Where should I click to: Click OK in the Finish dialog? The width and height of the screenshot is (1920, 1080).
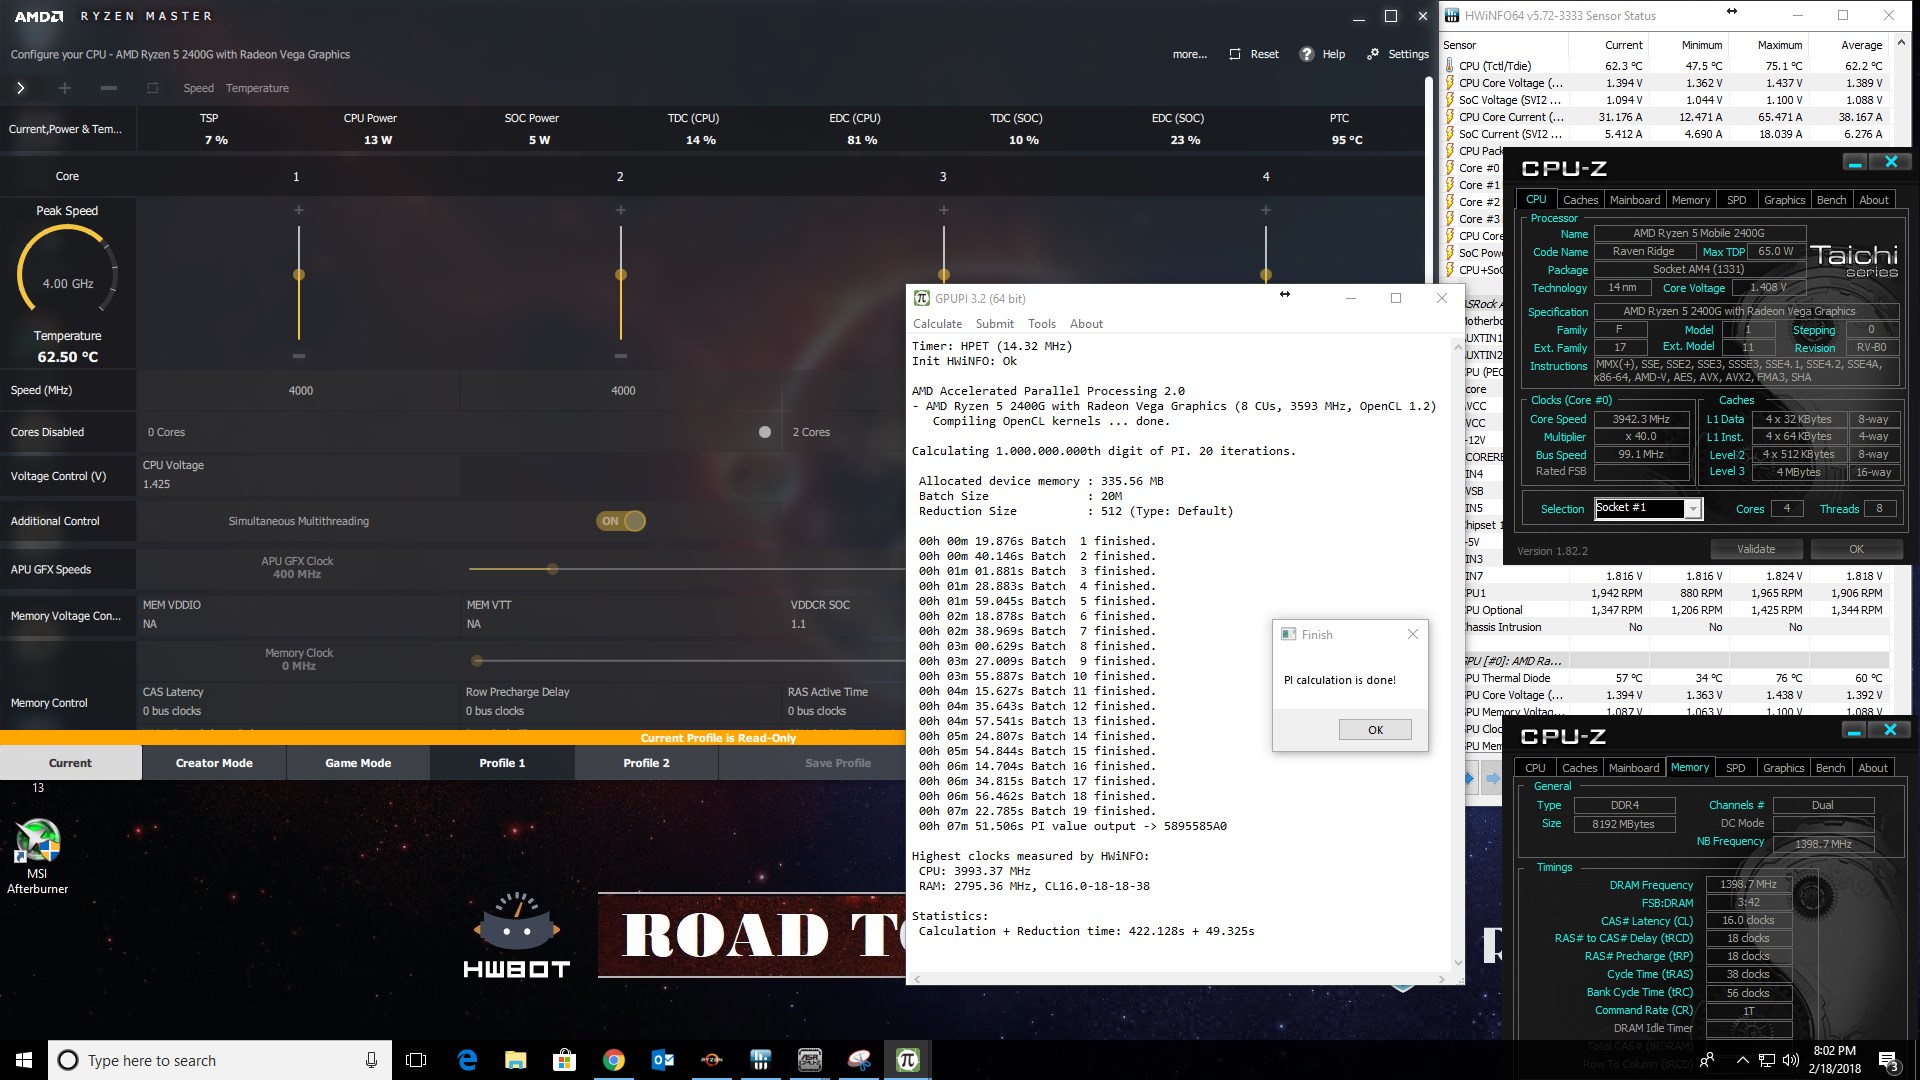(x=1375, y=730)
